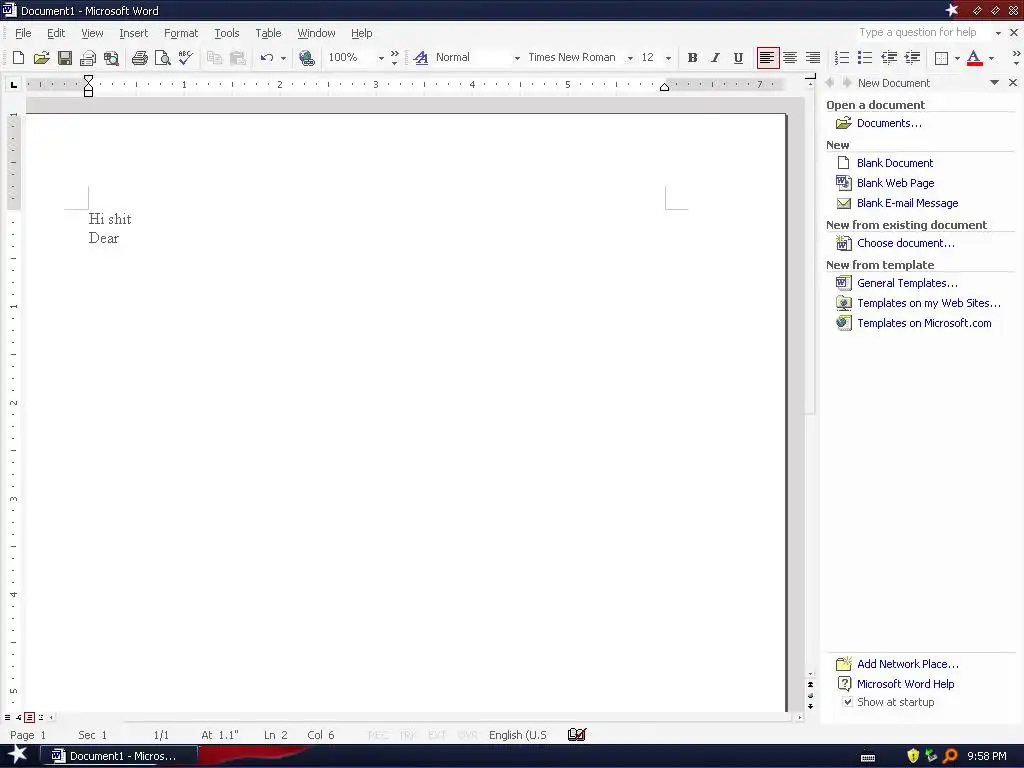The height and width of the screenshot is (768, 1024).
Task: Click the Increase Indent icon
Action: tap(912, 57)
